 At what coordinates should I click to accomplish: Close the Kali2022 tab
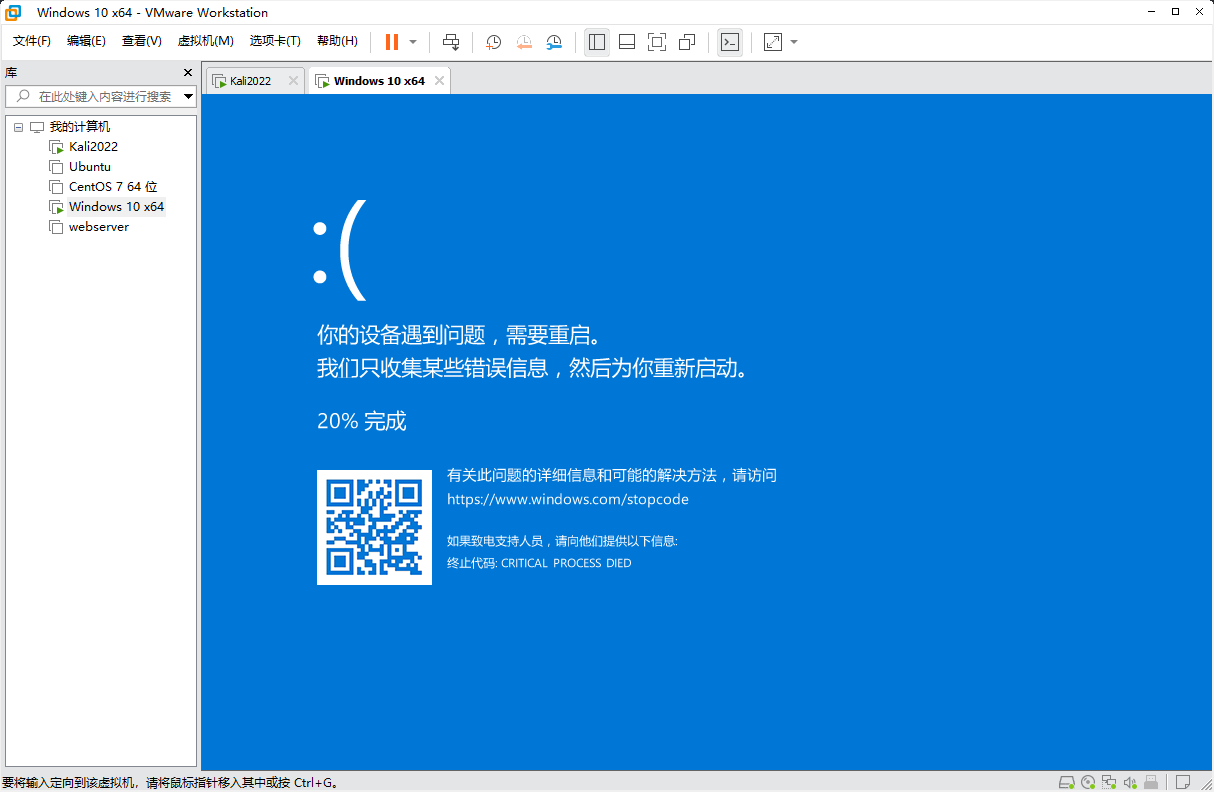pyautogui.click(x=293, y=81)
